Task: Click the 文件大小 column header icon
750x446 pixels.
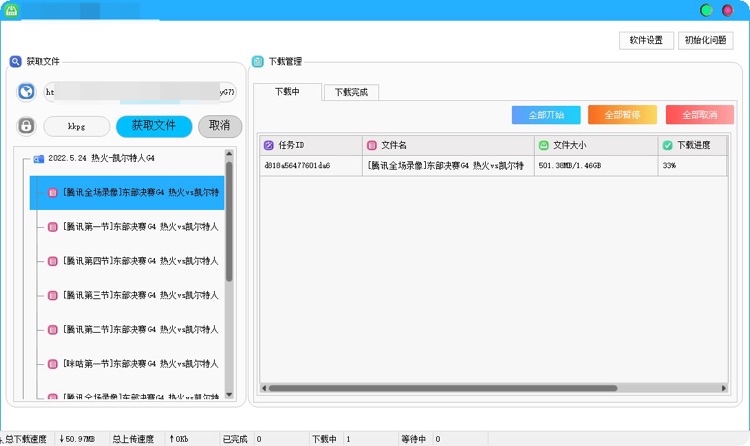Action: (544, 145)
